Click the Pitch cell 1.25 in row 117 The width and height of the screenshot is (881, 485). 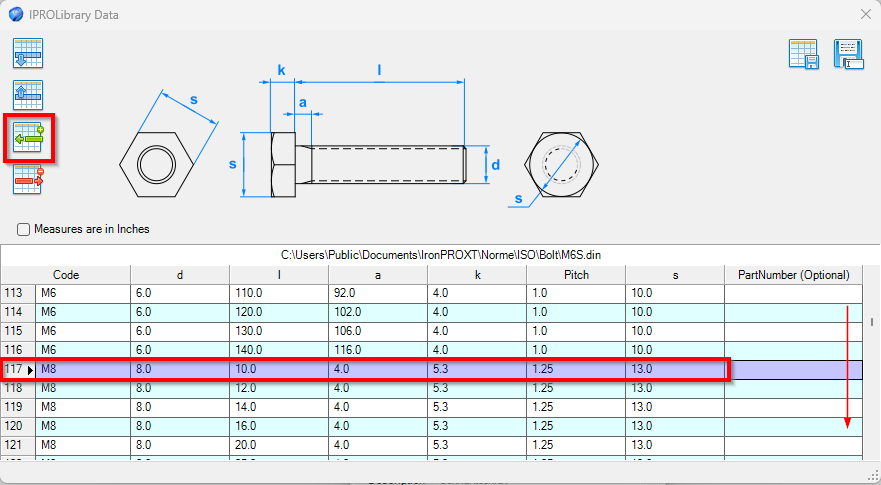575,370
